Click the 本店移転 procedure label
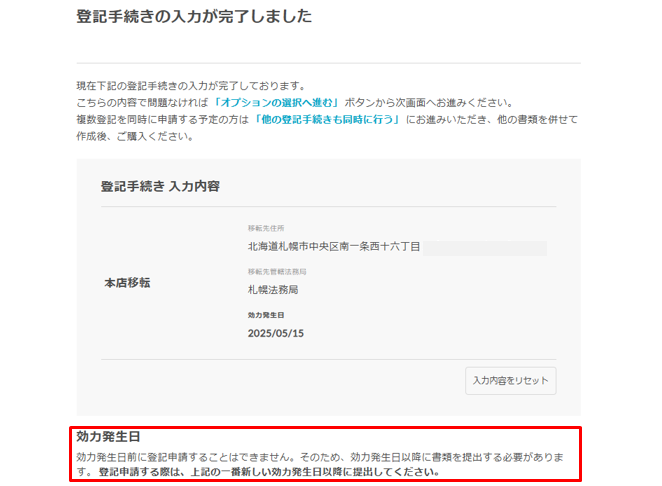This screenshot has height=486, width=662. pos(127,283)
